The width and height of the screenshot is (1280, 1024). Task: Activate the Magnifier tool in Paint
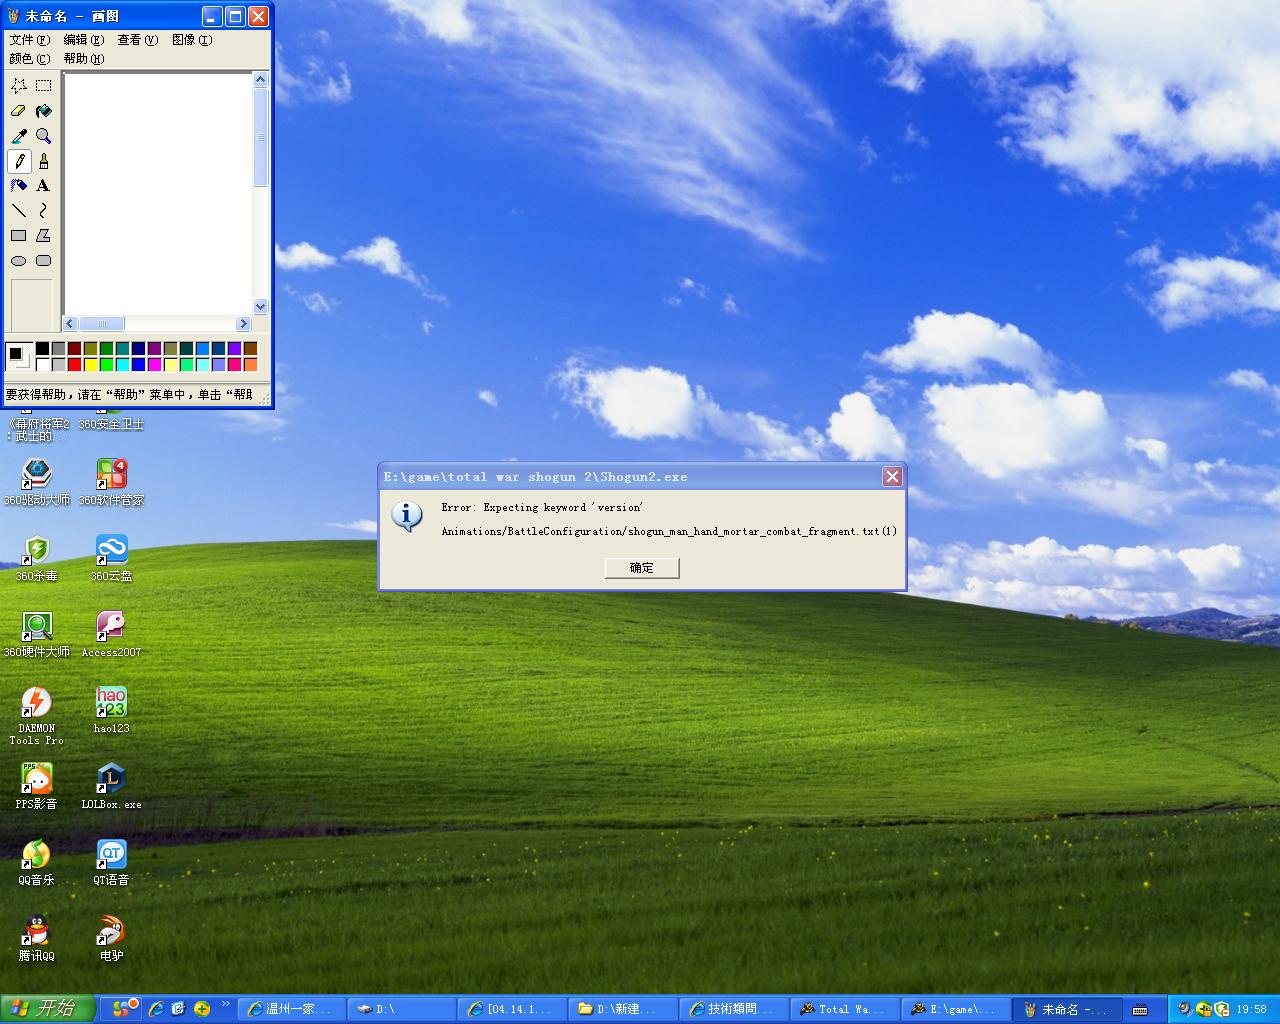pyautogui.click(x=43, y=136)
